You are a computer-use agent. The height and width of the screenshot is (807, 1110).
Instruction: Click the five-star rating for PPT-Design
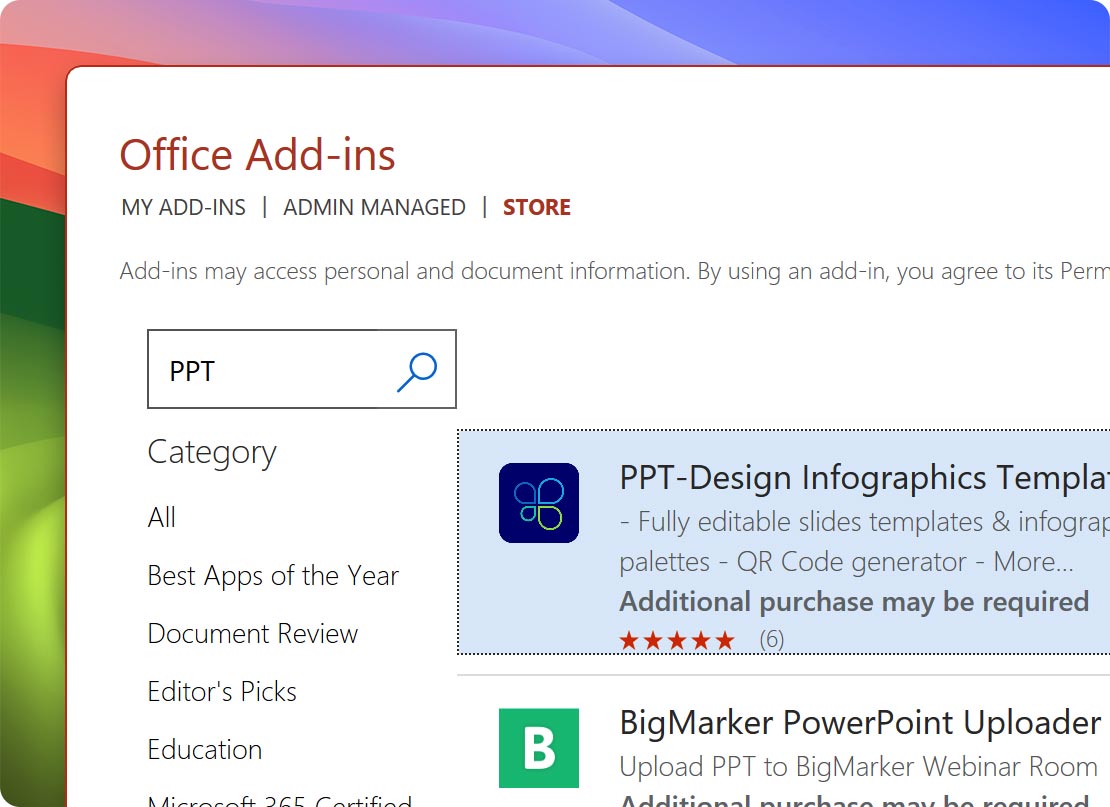(677, 639)
